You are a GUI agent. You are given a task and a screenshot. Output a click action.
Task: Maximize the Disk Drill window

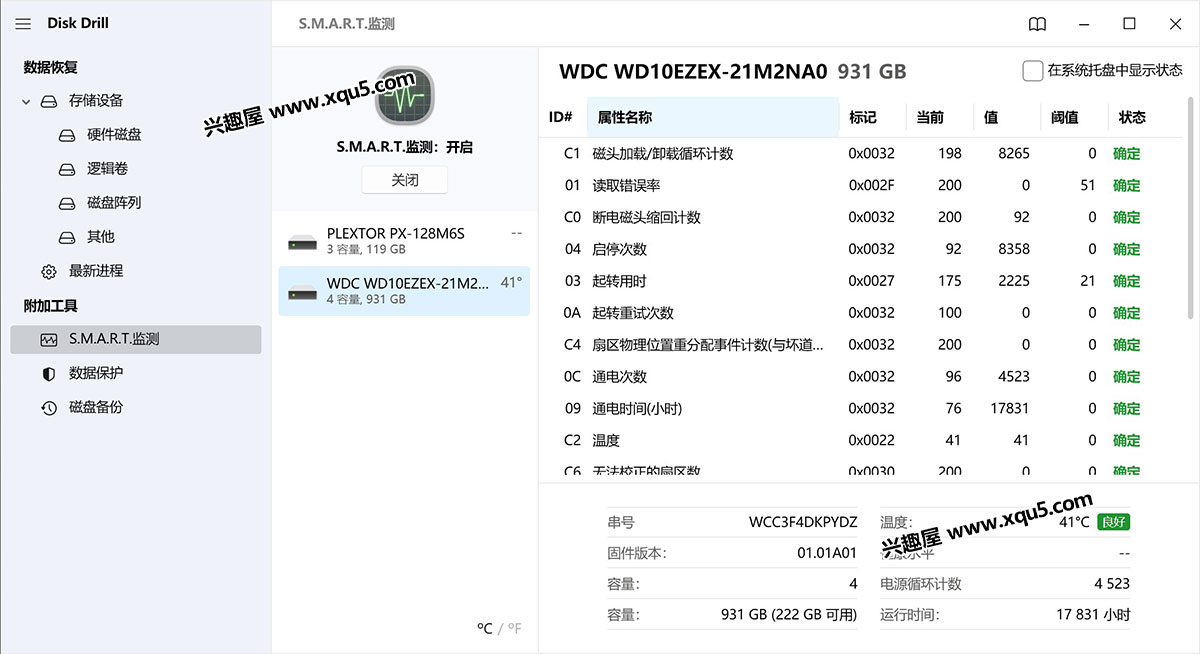(x=1129, y=24)
